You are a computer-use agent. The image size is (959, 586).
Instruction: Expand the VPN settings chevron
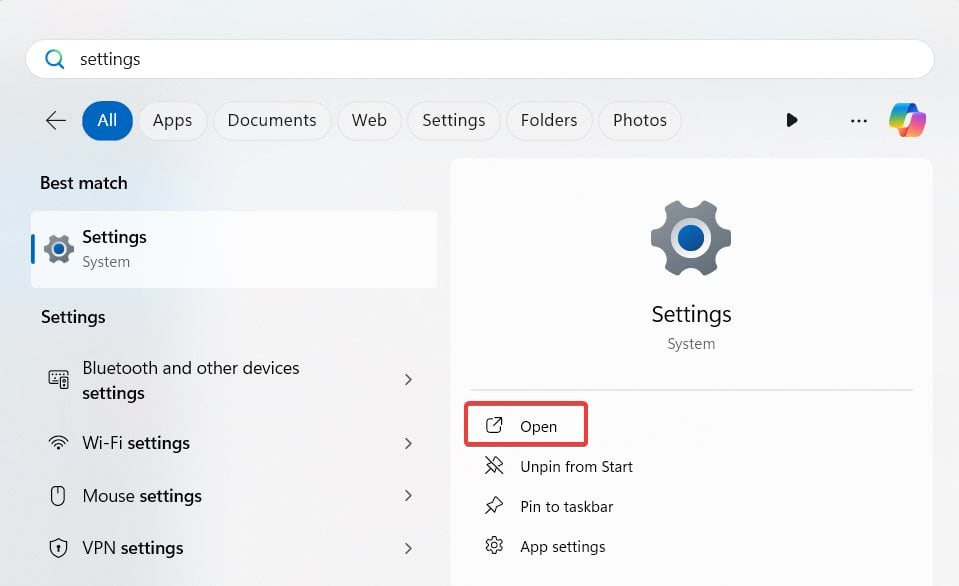pyautogui.click(x=408, y=548)
